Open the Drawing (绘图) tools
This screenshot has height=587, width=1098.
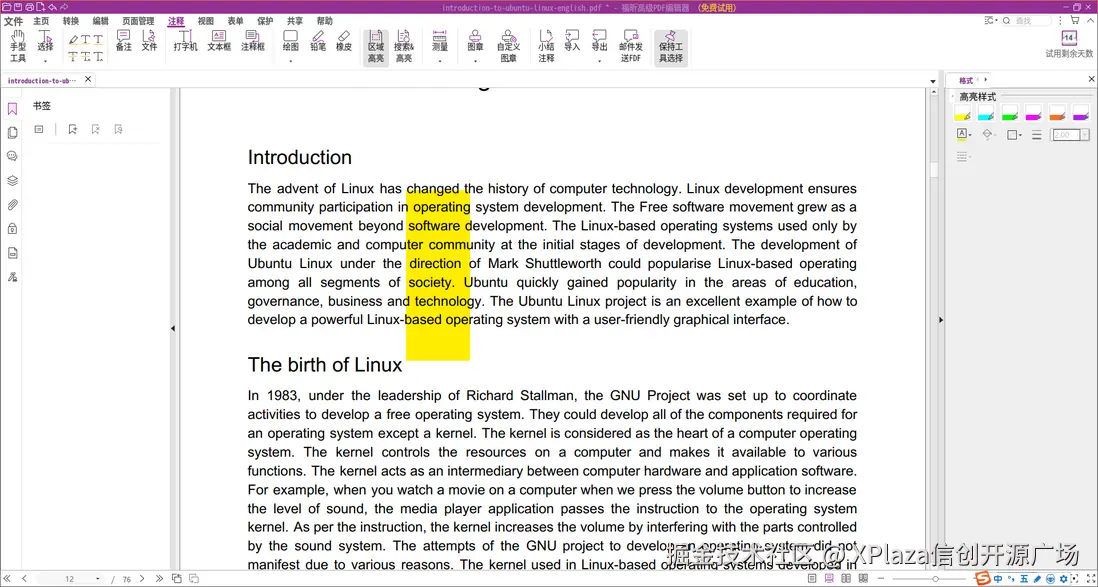pyautogui.click(x=291, y=41)
